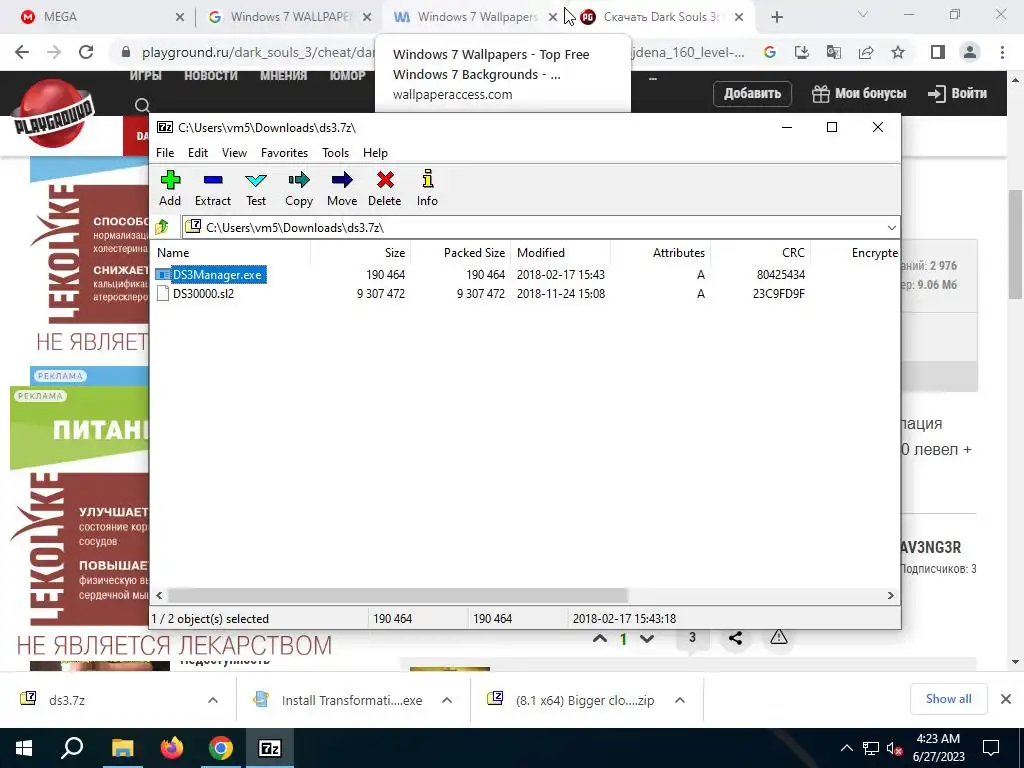
Task: Open the View menu in 7-Zip
Action: click(234, 153)
